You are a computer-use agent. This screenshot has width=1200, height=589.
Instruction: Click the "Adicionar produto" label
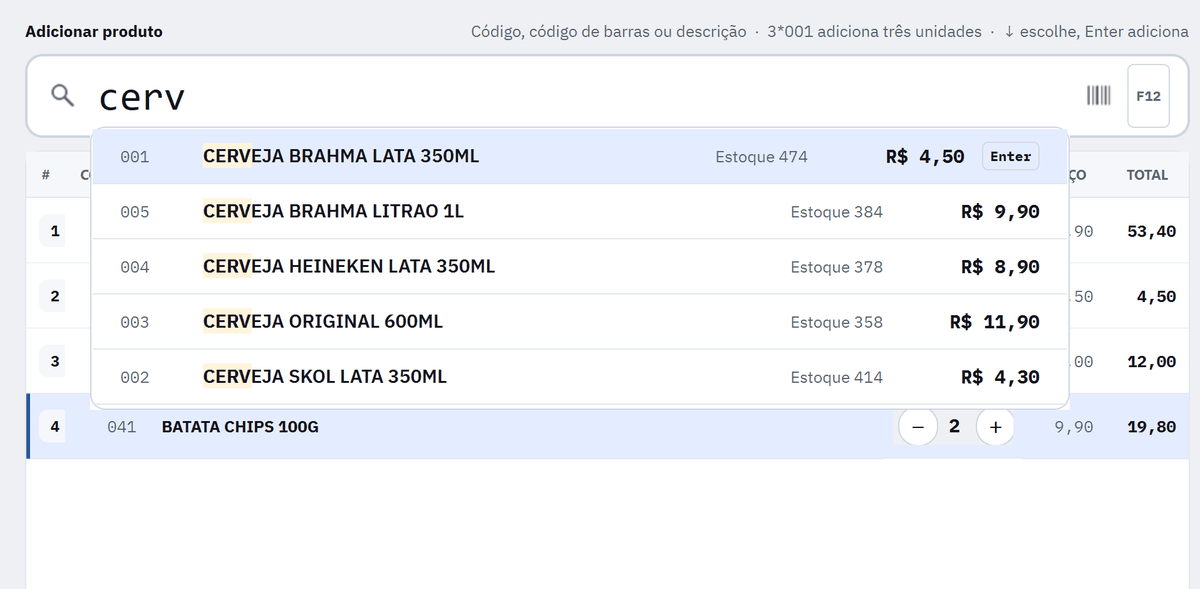coord(94,32)
